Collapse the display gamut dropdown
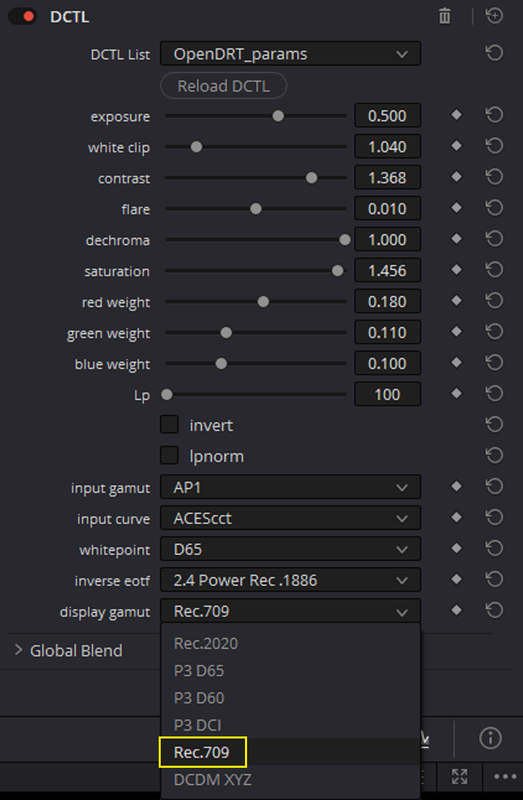 point(290,611)
